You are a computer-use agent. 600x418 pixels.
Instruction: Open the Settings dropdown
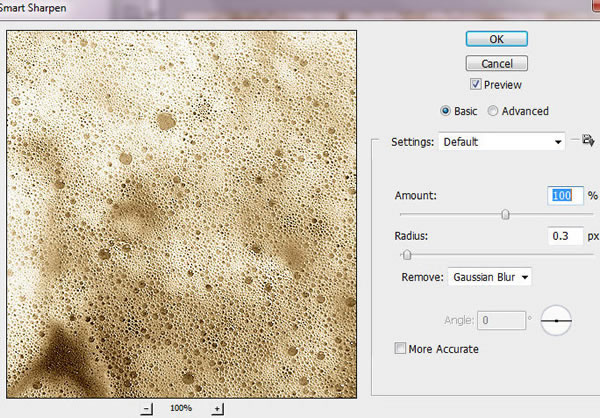(501, 142)
